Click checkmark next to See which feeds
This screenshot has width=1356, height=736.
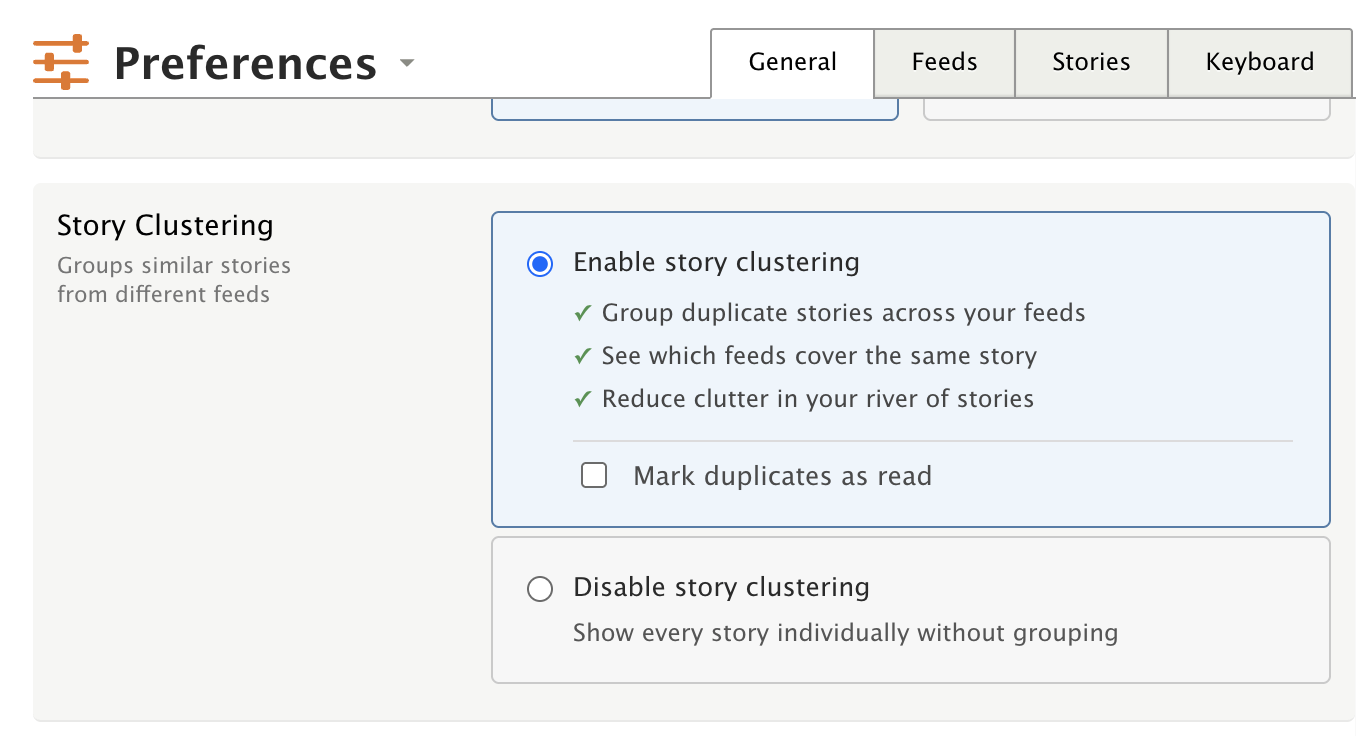(x=583, y=357)
